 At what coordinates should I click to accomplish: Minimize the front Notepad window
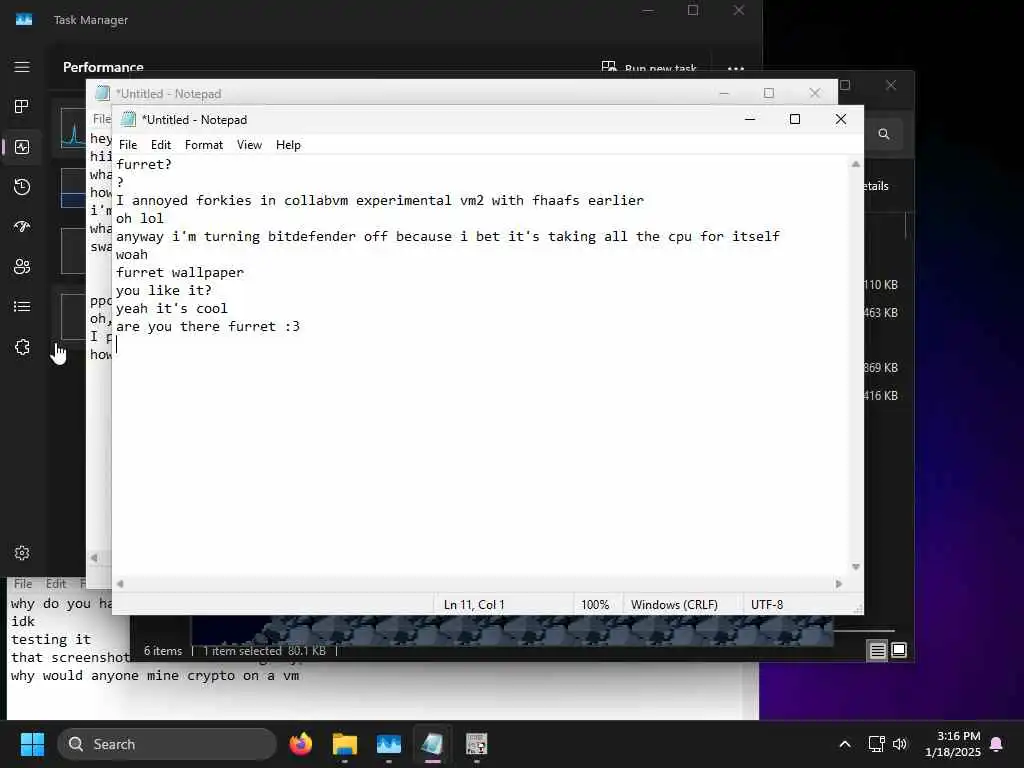tap(750, 119)
